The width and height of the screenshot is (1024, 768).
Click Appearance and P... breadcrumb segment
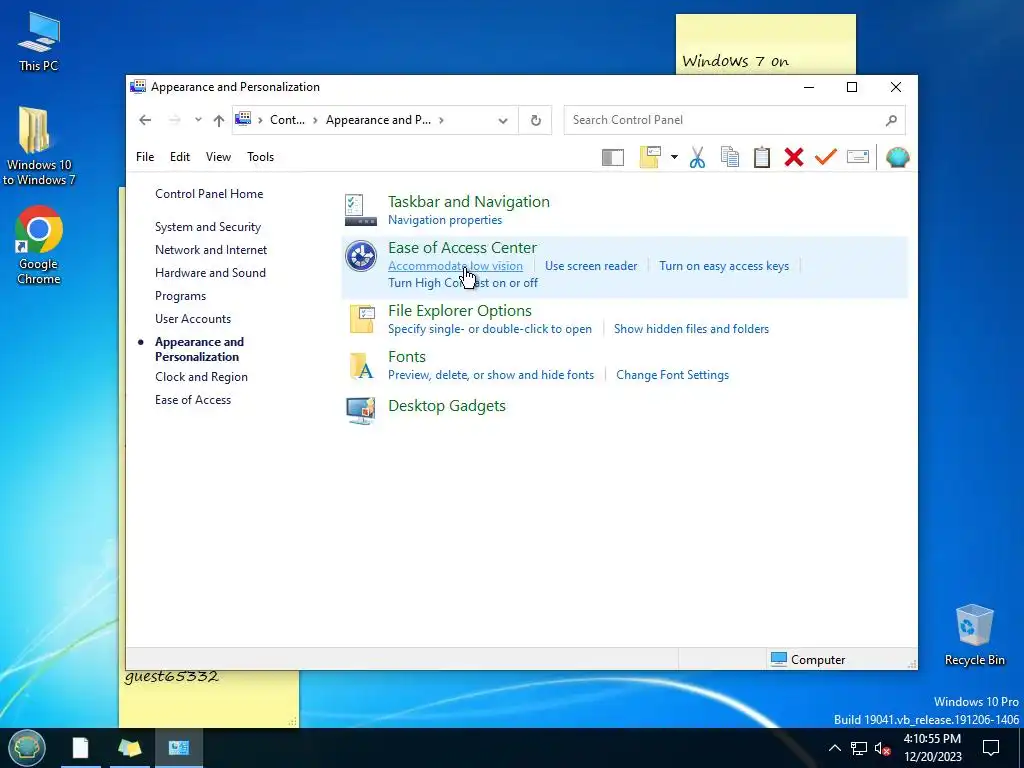(x=378, y=120)
